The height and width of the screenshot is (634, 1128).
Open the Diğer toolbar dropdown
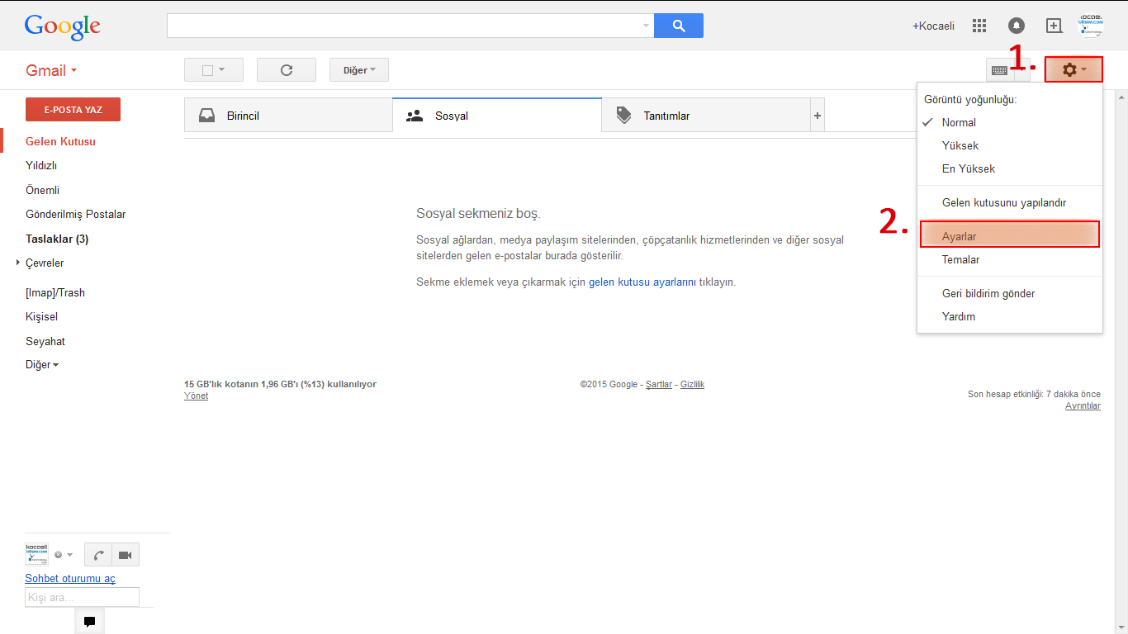click(359, 70)
